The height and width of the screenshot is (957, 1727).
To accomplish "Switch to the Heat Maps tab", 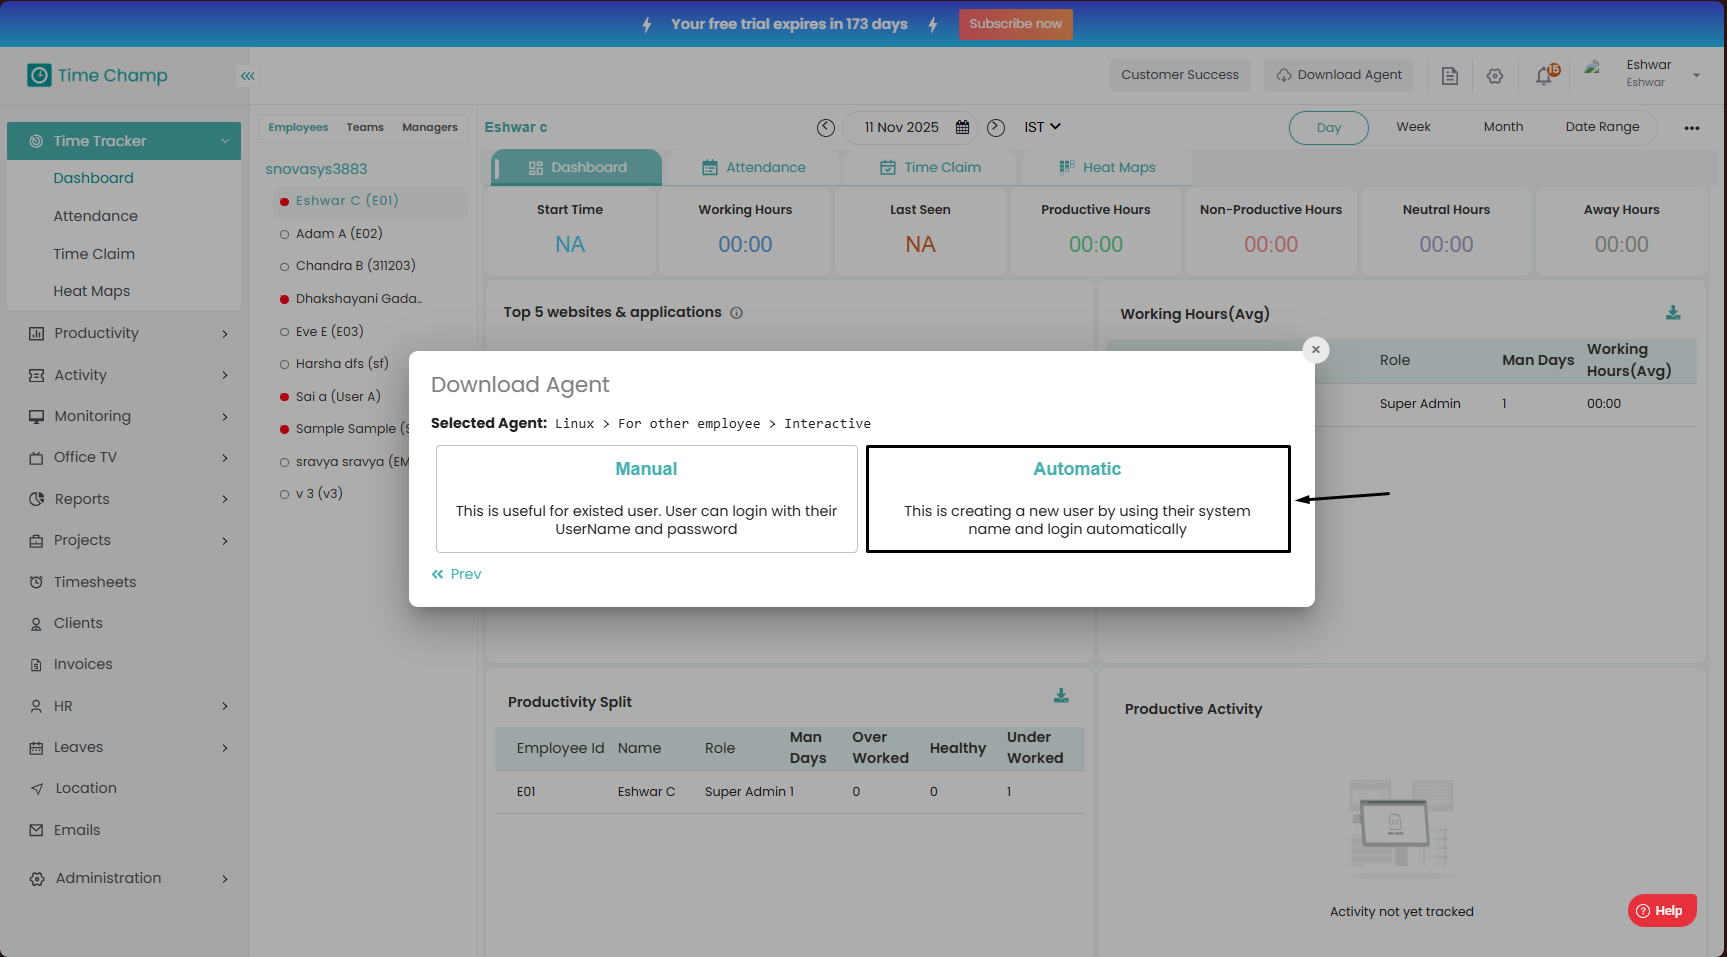I will tap(1108, 168).
